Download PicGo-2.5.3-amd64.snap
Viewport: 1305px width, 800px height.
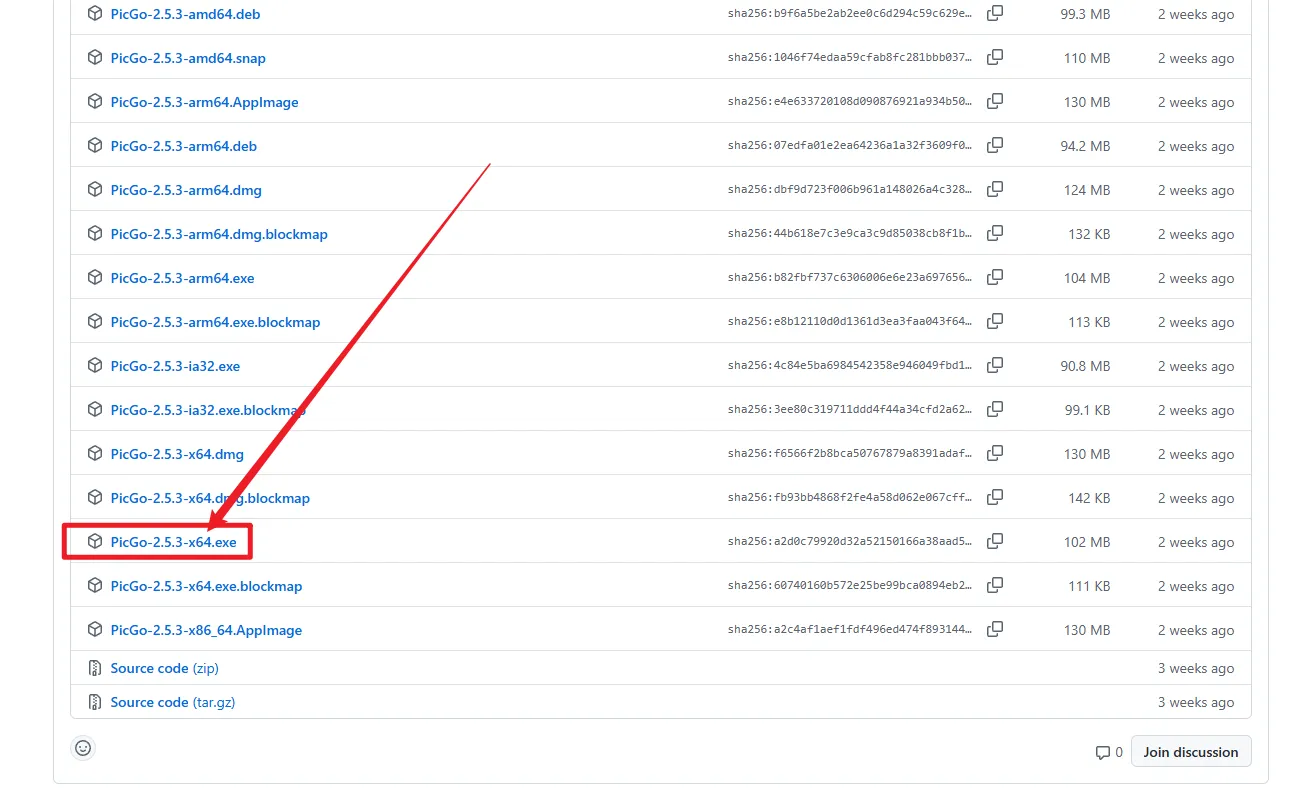click(x=188, y=58)
